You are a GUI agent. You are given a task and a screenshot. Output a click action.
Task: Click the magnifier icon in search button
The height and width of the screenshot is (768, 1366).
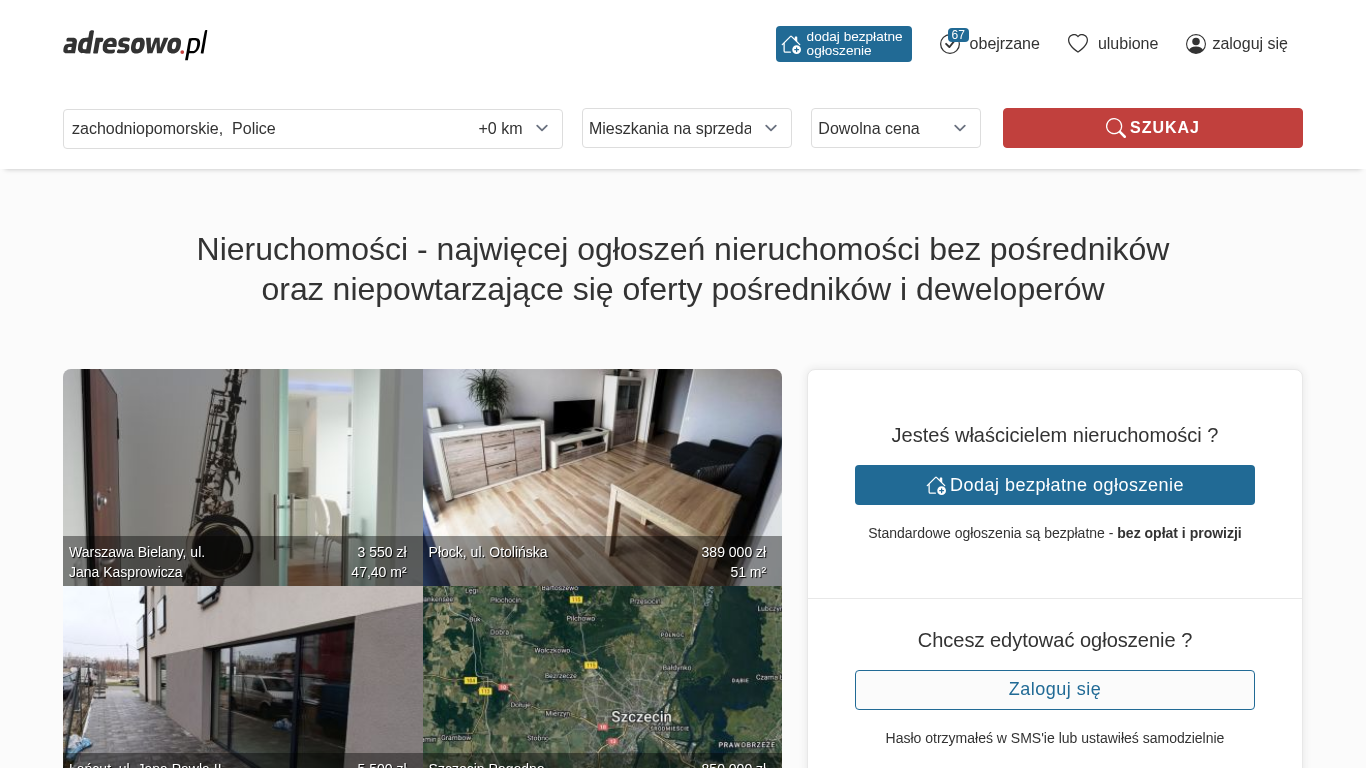coord(1115,128)
